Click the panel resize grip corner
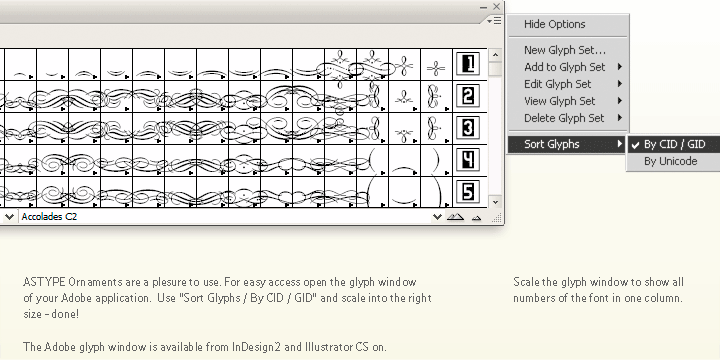The image size is (720, 360). (x=497, y=218)
